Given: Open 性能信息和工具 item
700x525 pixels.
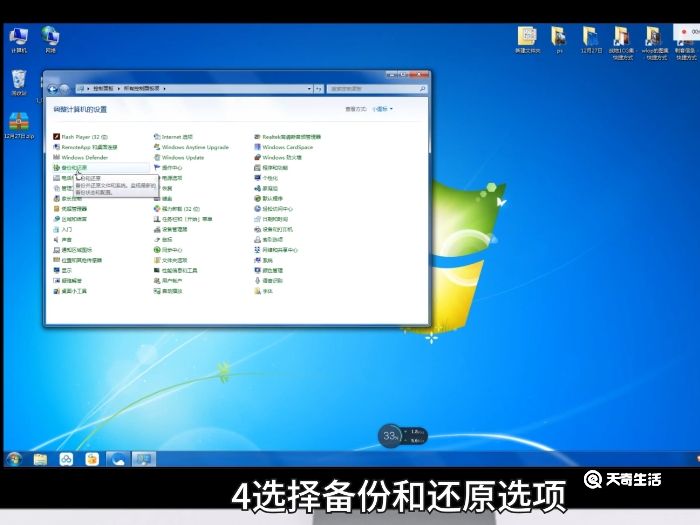Looking at the screenshot, I should 175,271.
